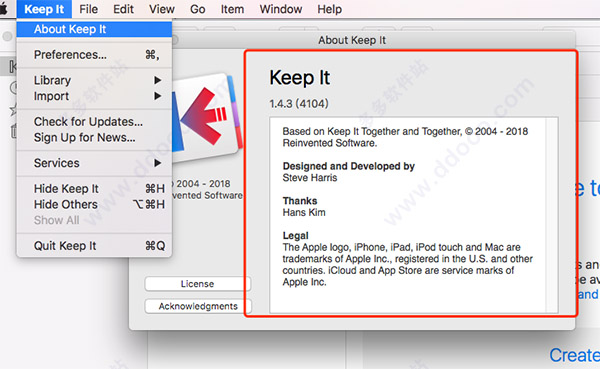This screenshot has height=369, width=600.
Task: Click the Designed and Developed by heading
Action: [x=349, y=166]
